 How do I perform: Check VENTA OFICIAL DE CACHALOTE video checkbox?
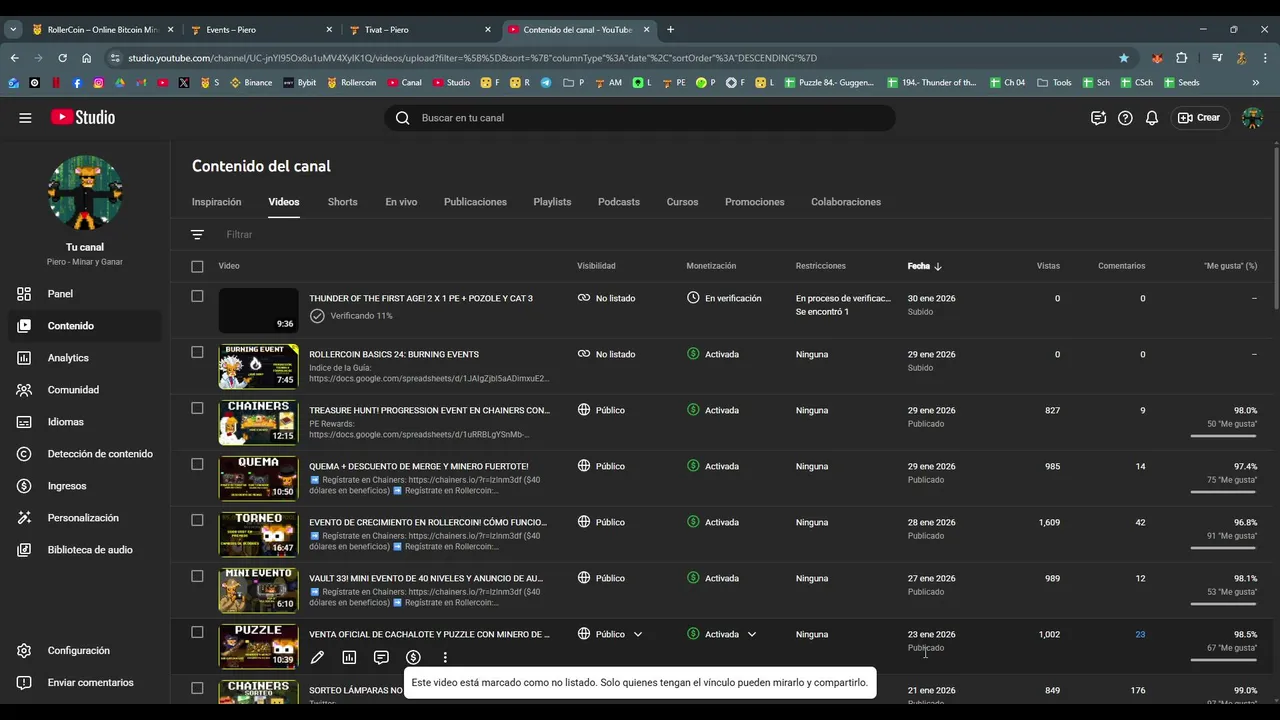(197, 632)
